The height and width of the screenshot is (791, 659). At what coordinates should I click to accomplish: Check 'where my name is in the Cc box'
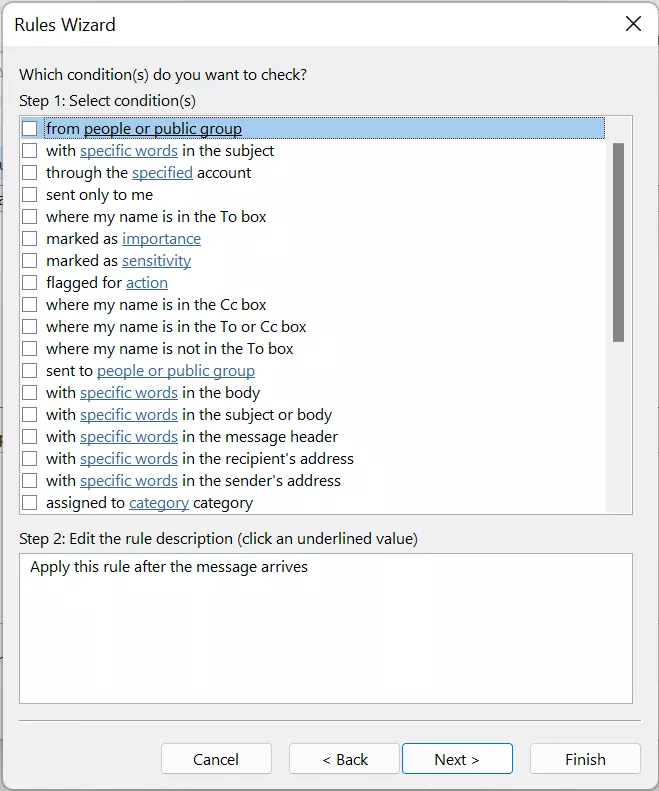click(x=30, y=305)
